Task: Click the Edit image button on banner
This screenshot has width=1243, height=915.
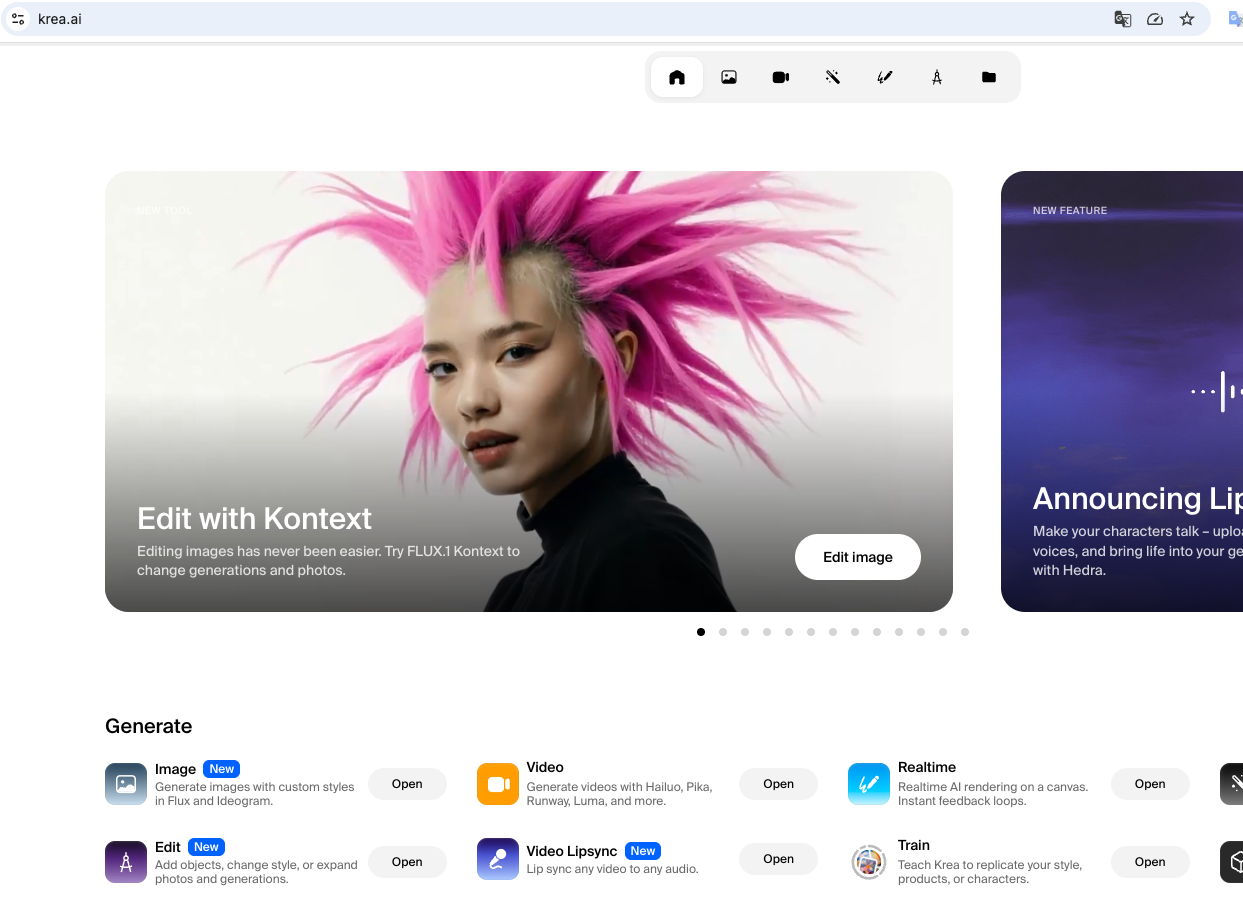Action: pos(857,557)
